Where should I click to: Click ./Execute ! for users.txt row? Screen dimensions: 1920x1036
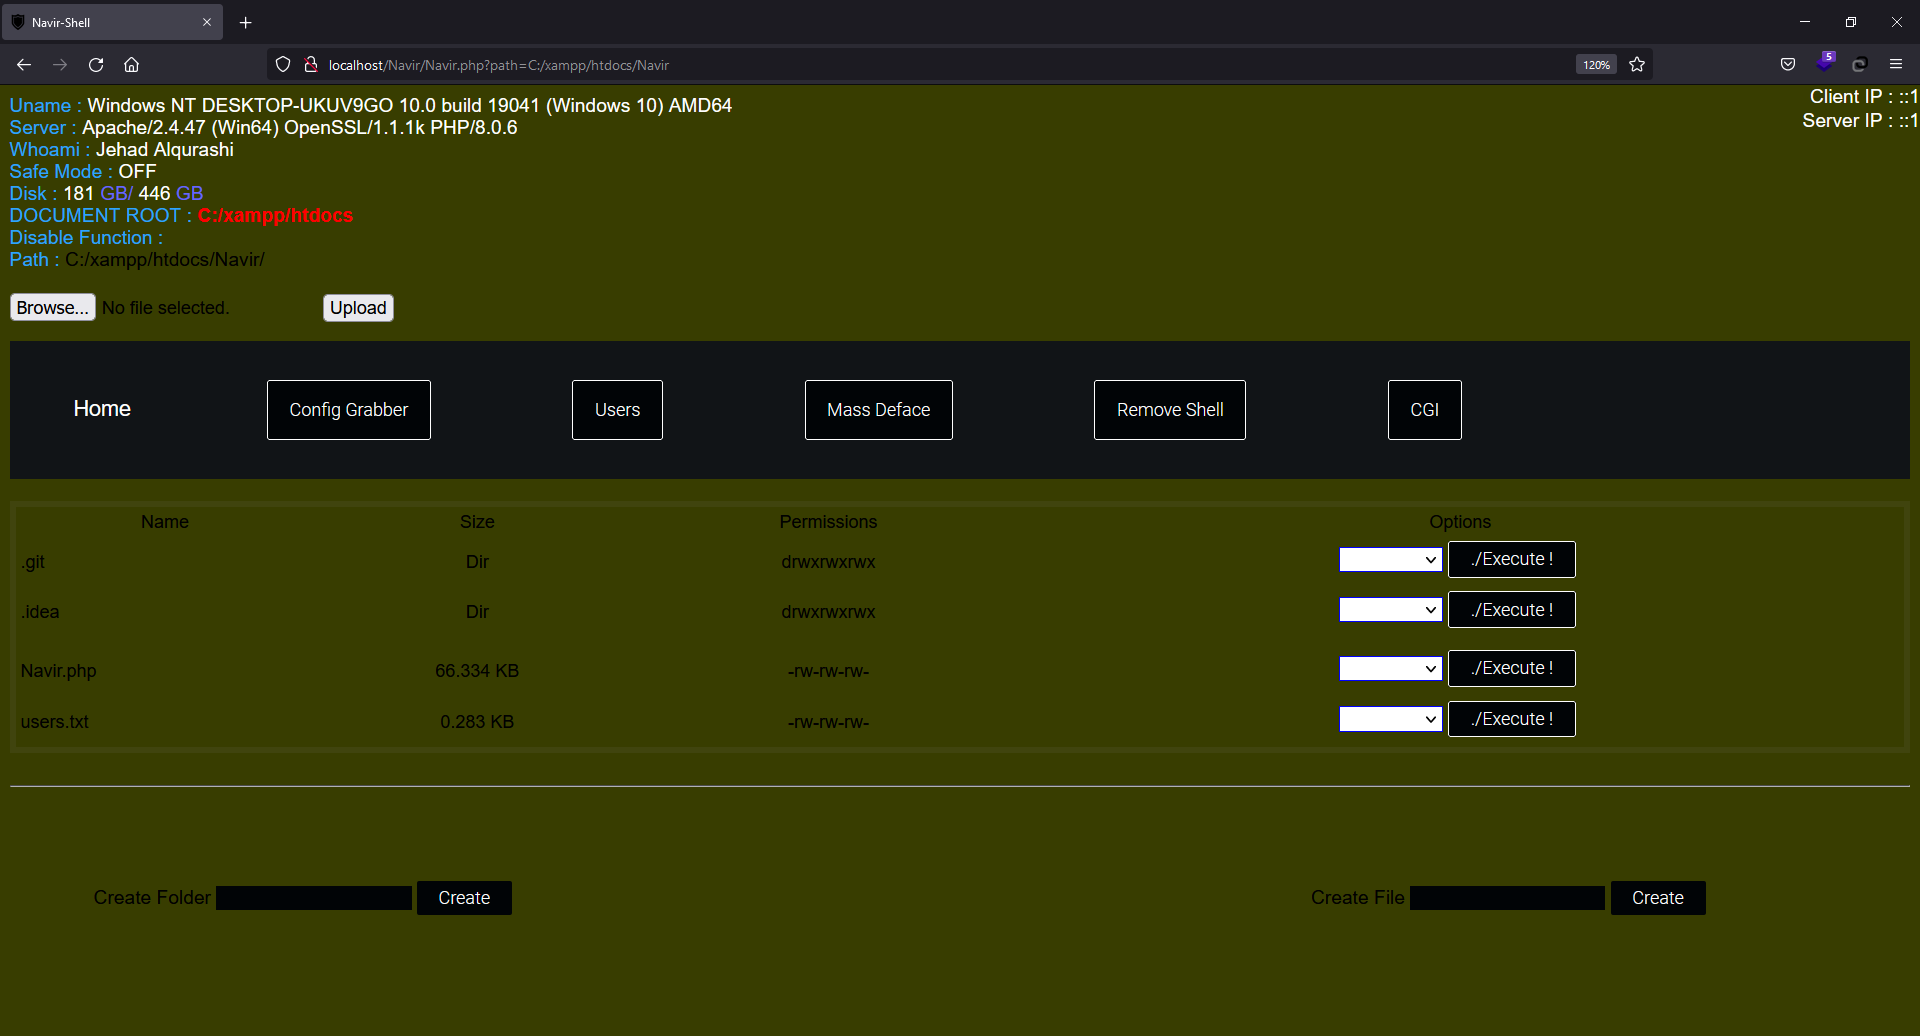coord(1512,719)
